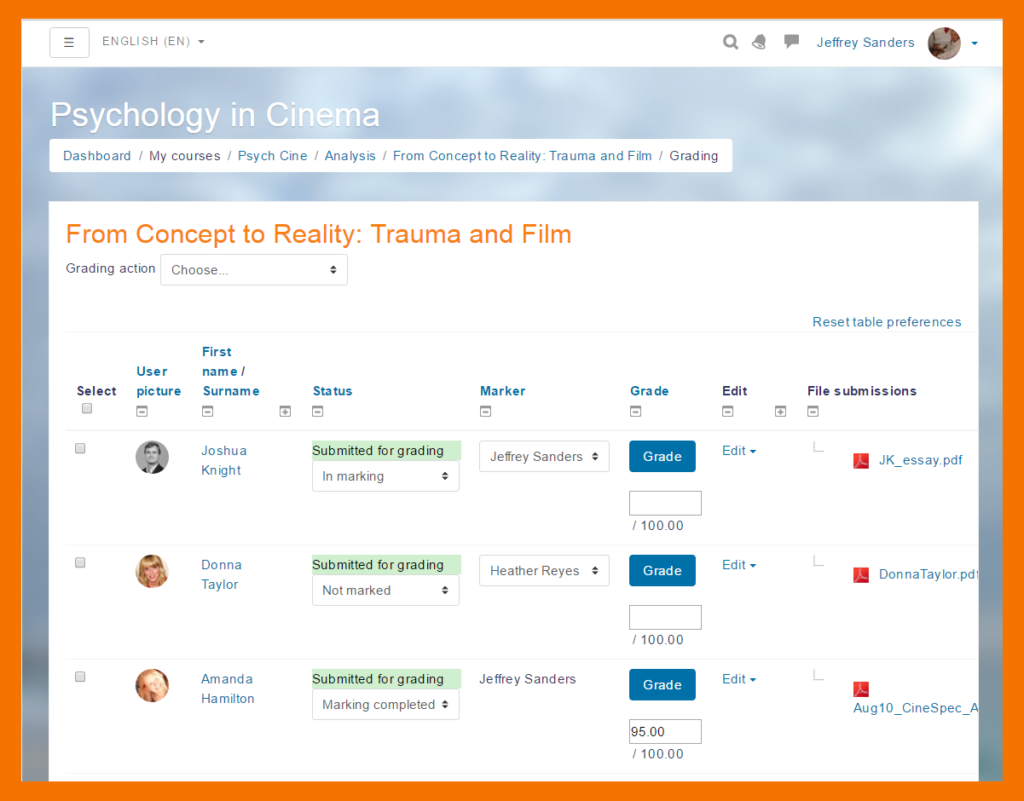Click the PDF icon beside Aug10_CineSpec file
The image size is (1024, 801).
(861, 691)
